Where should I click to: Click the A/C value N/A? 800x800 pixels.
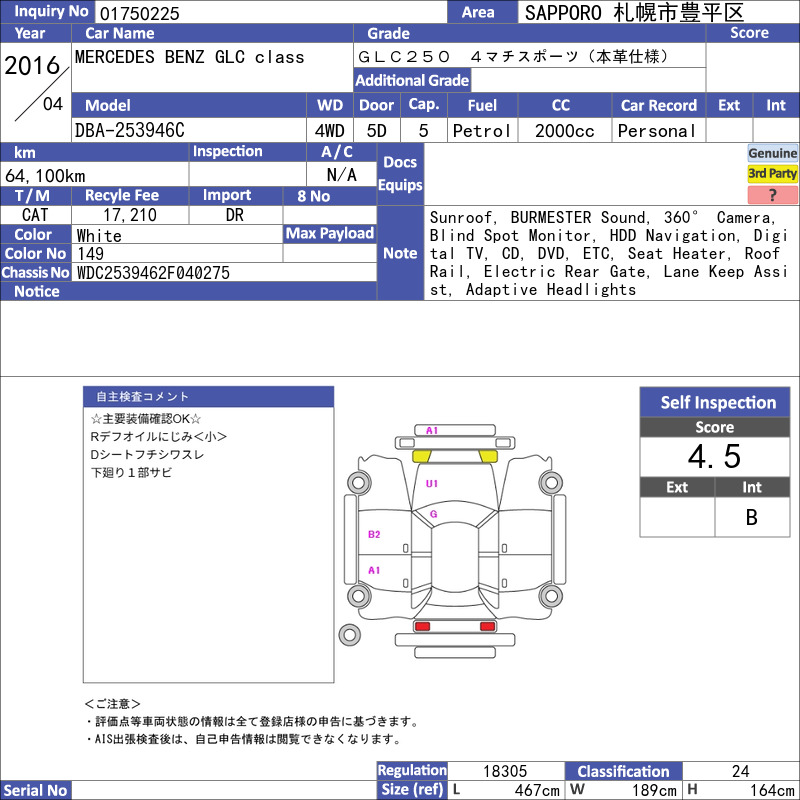(341, 175)
